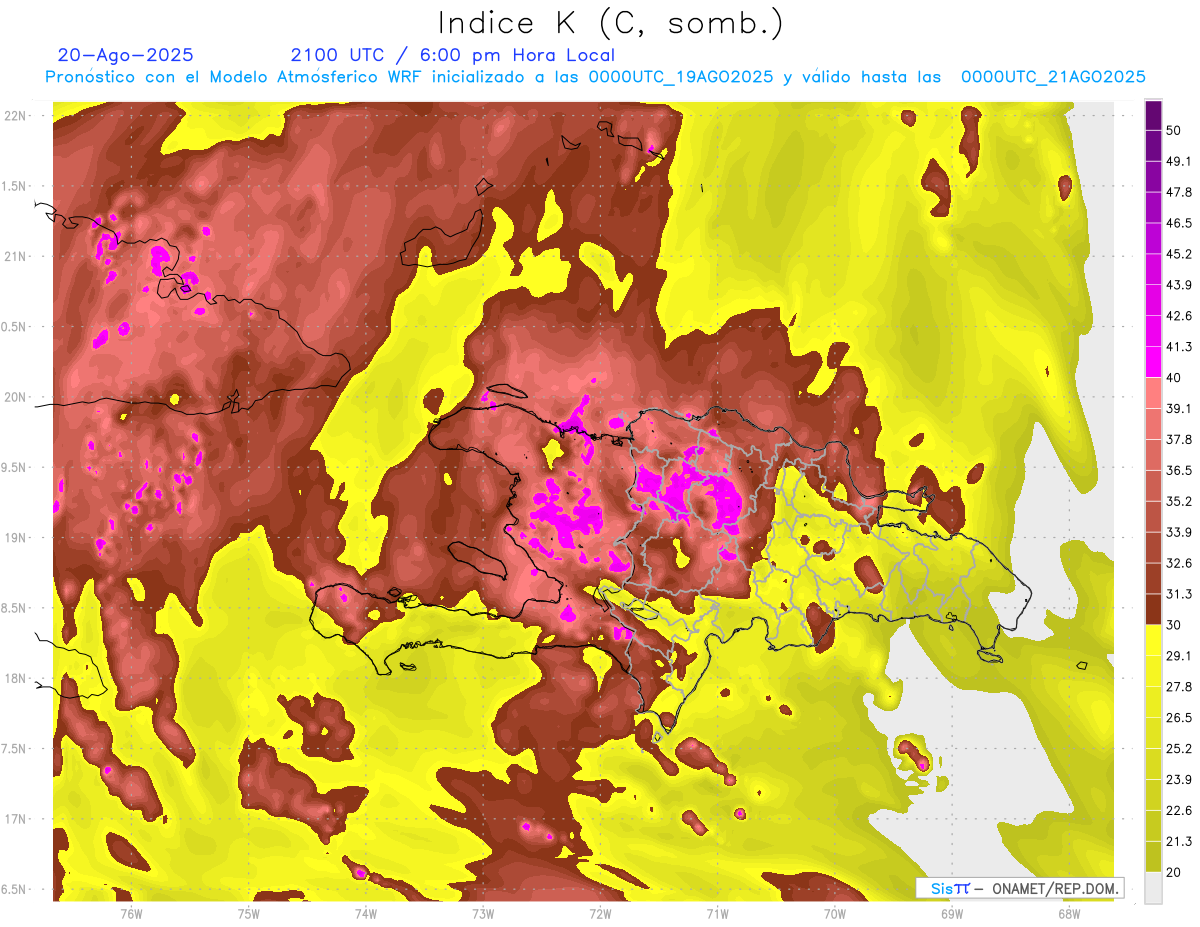Screen dimensions: 1200x927
Task: Click the colorbar value '25.2'
Action: 1178,749
